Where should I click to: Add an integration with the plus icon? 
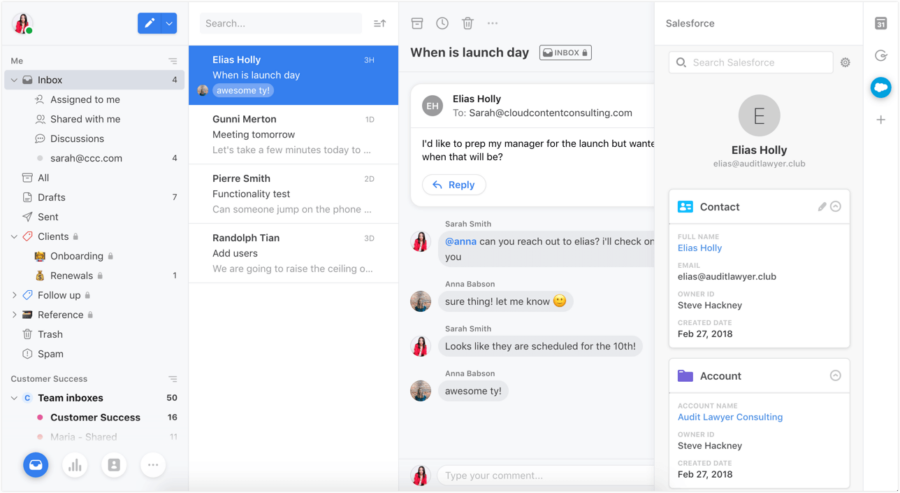coord(881,120)
